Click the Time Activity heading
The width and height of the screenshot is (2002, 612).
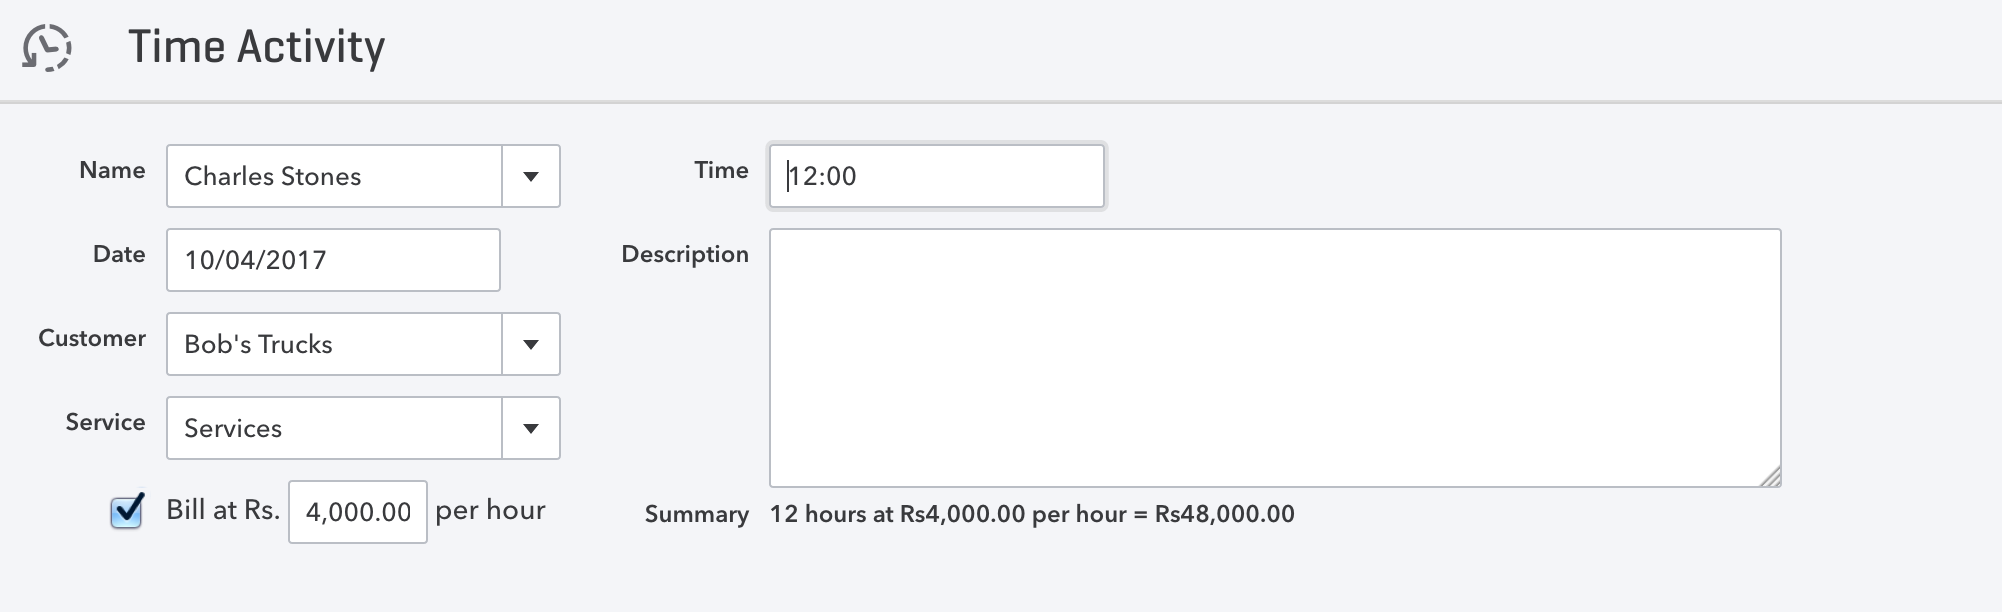click(256, 47)
